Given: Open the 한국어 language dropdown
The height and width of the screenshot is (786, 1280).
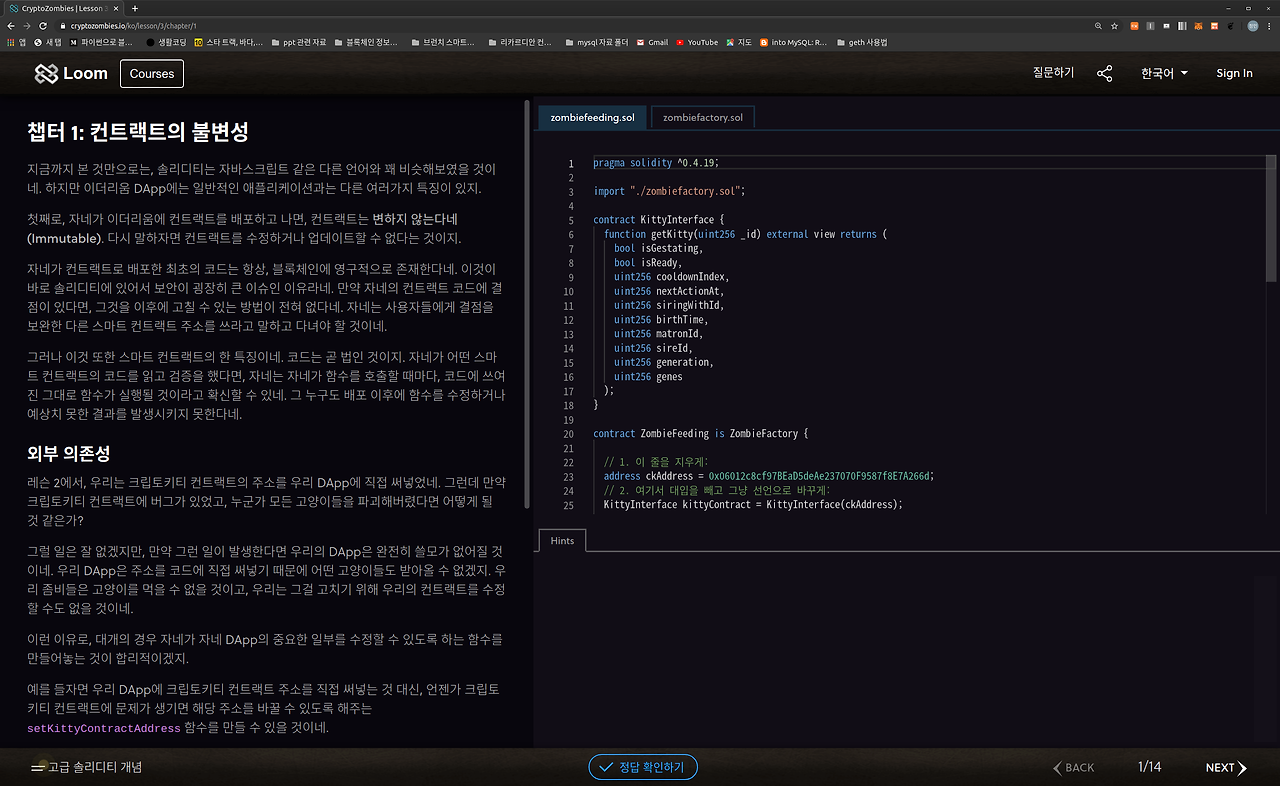Looking at the screenshot, I should pyautogui.click(x=1164, y=73).
